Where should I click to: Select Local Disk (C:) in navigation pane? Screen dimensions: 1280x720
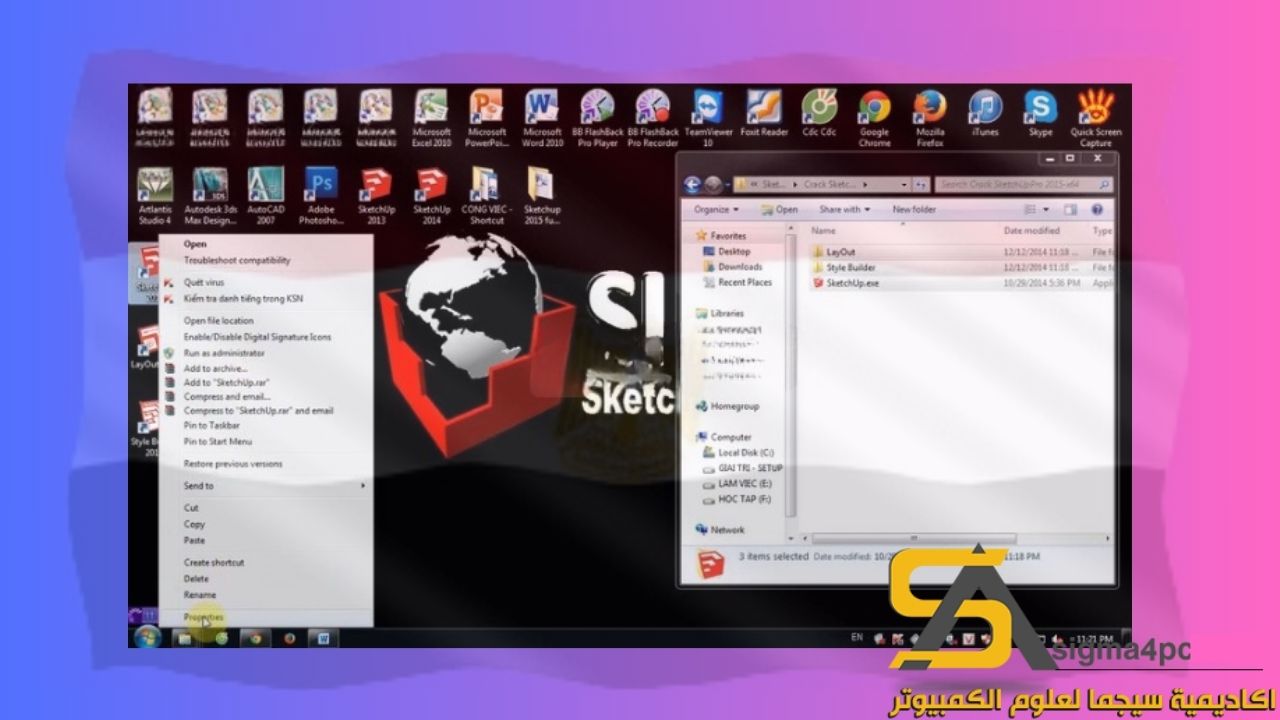[x=738, y=453]
